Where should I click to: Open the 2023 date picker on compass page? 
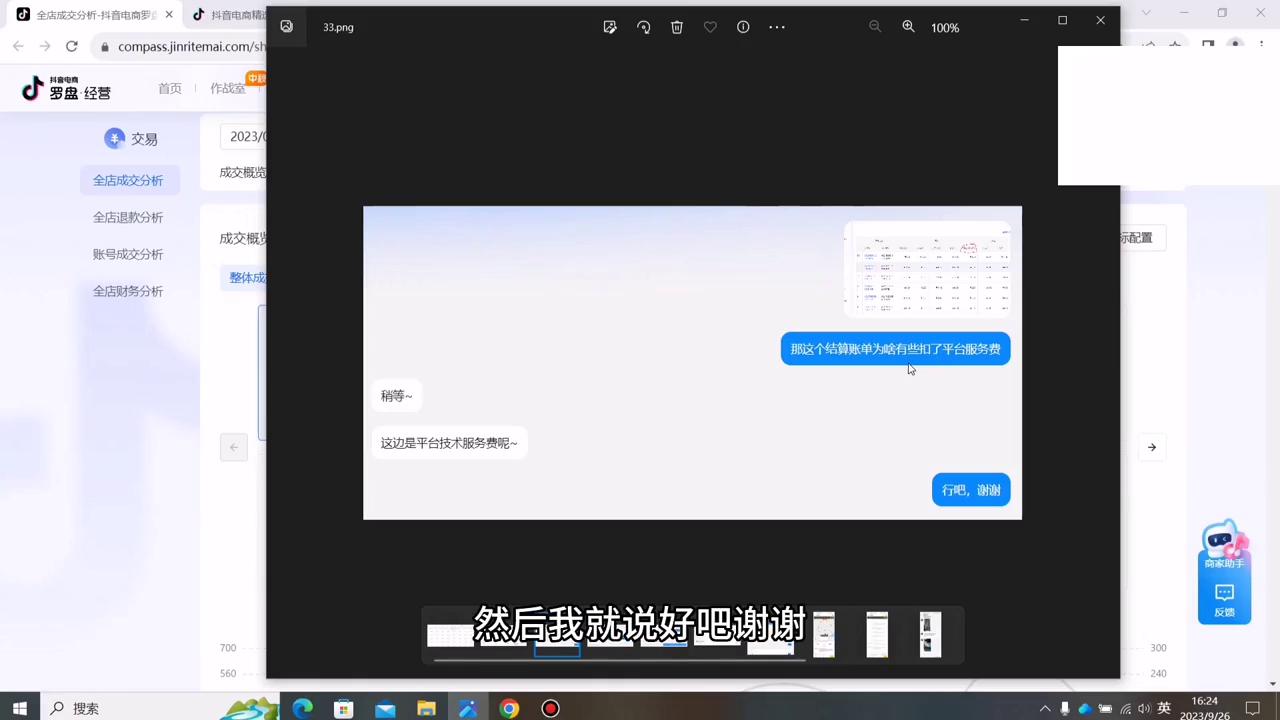(248, 136)
